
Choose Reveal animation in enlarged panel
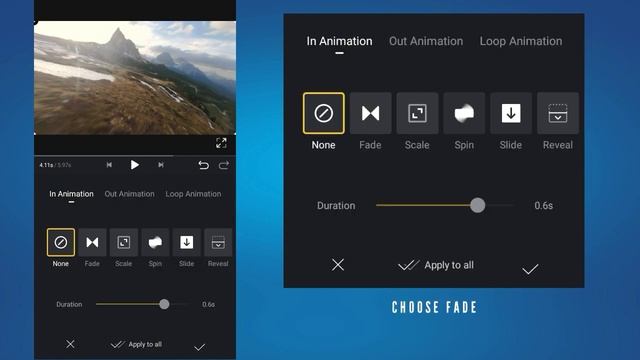click(x=558, y=113)
